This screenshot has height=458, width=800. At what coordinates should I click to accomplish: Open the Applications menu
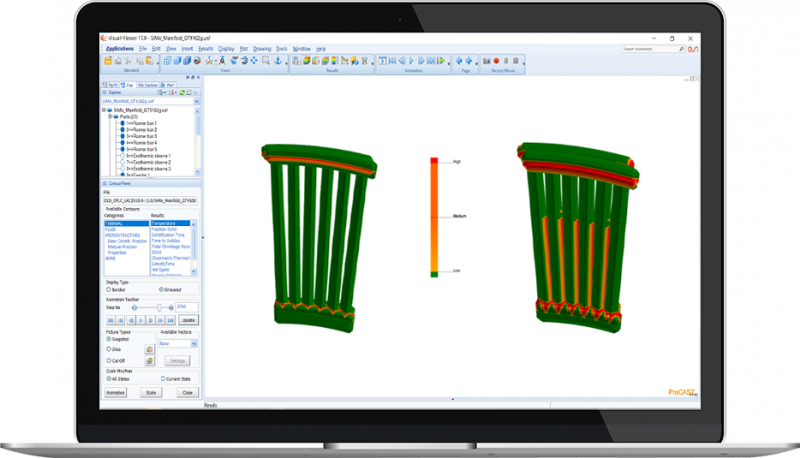120,48
